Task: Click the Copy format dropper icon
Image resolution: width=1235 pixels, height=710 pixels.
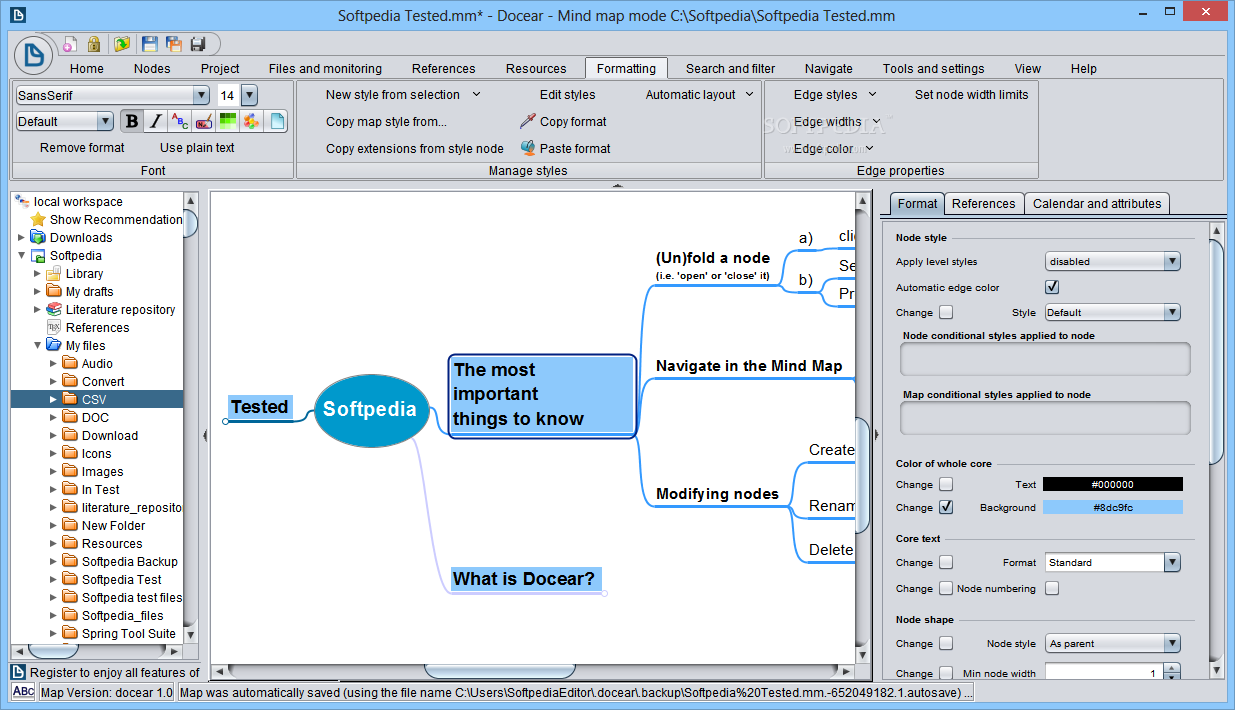Action: [528, 121]
